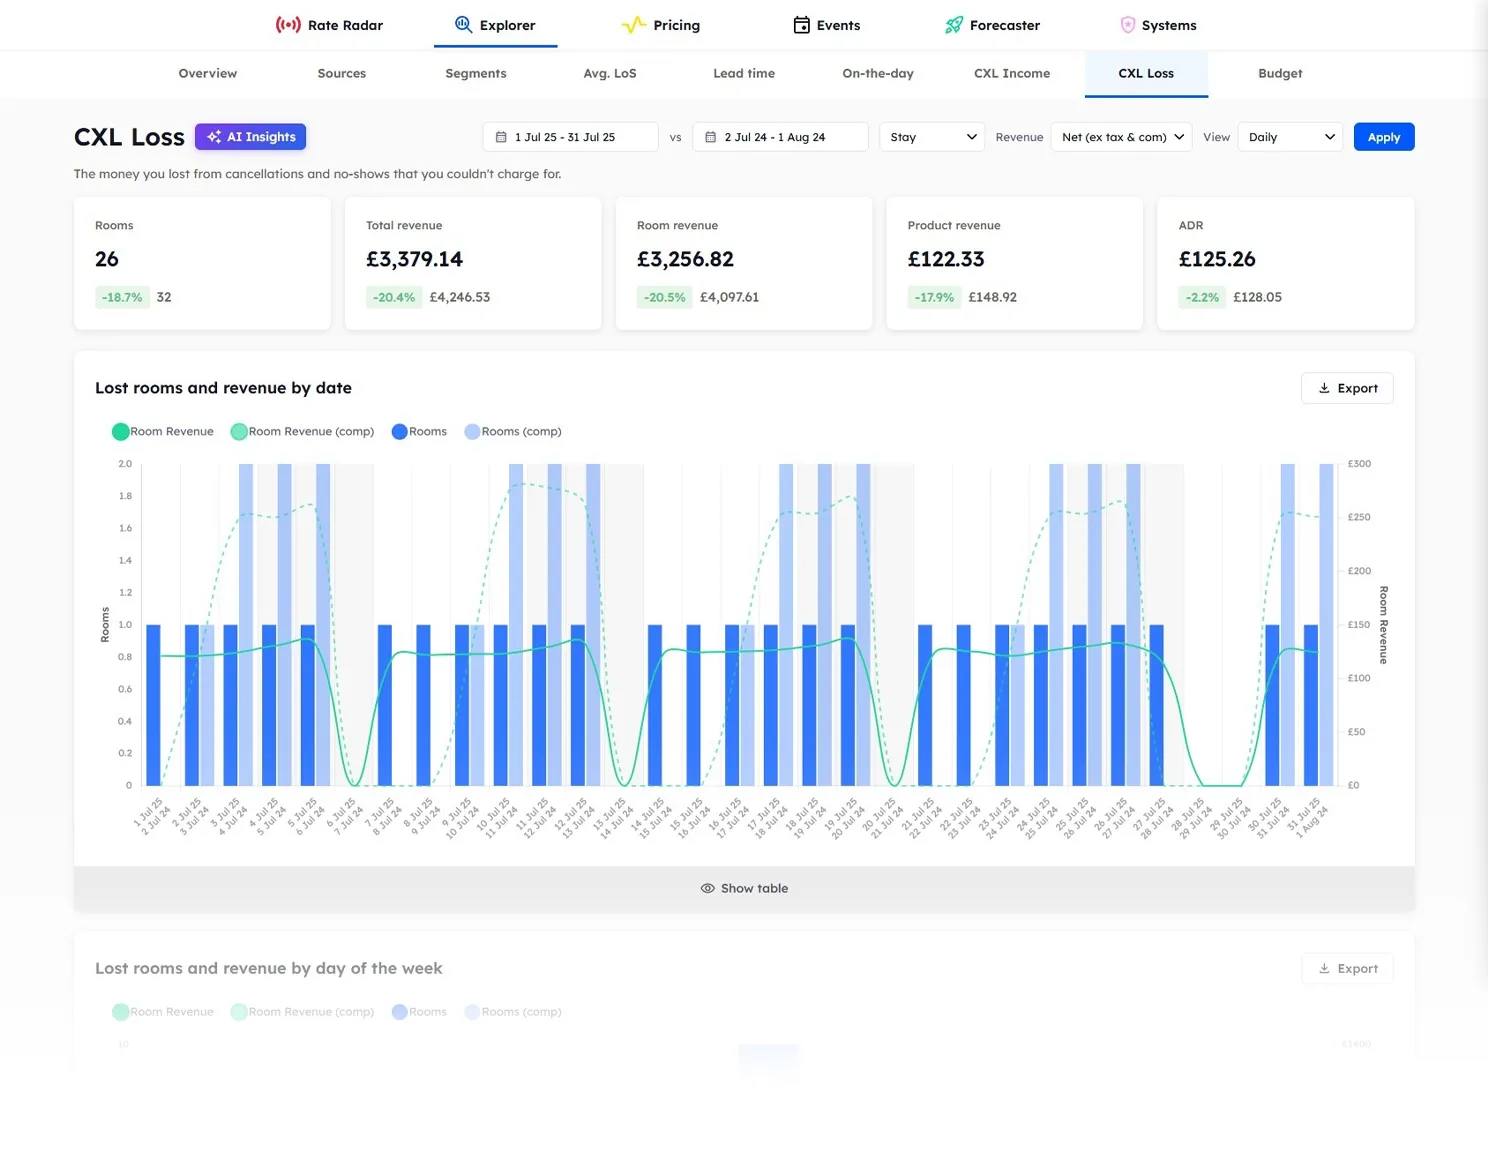Click the Product revenue value £122.33
The image size is (1488, 1153).
[946, 259]
